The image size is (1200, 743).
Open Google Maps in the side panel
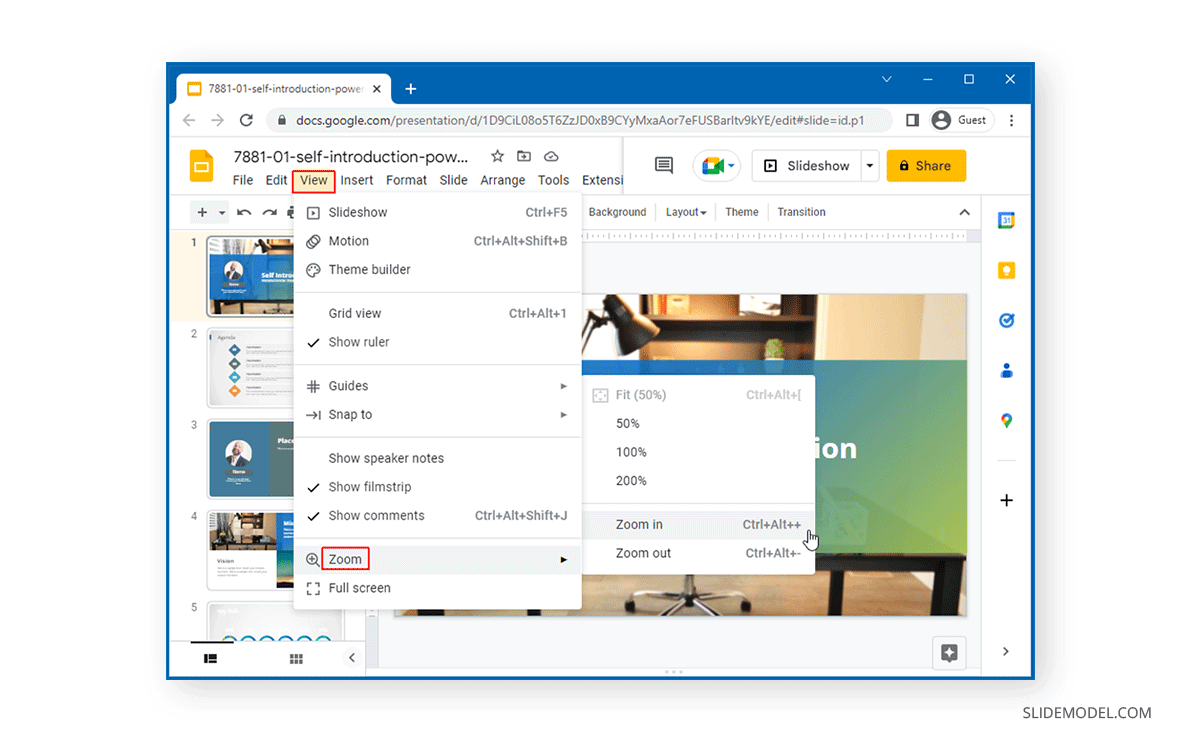click(x=1006, y=420)
